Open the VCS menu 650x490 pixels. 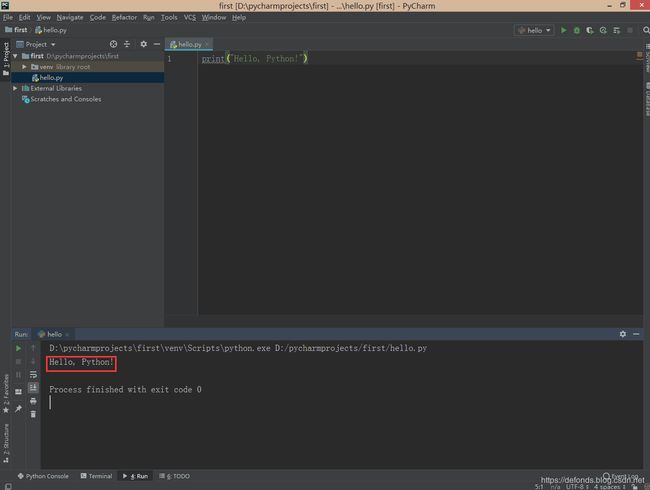point(190,17)
